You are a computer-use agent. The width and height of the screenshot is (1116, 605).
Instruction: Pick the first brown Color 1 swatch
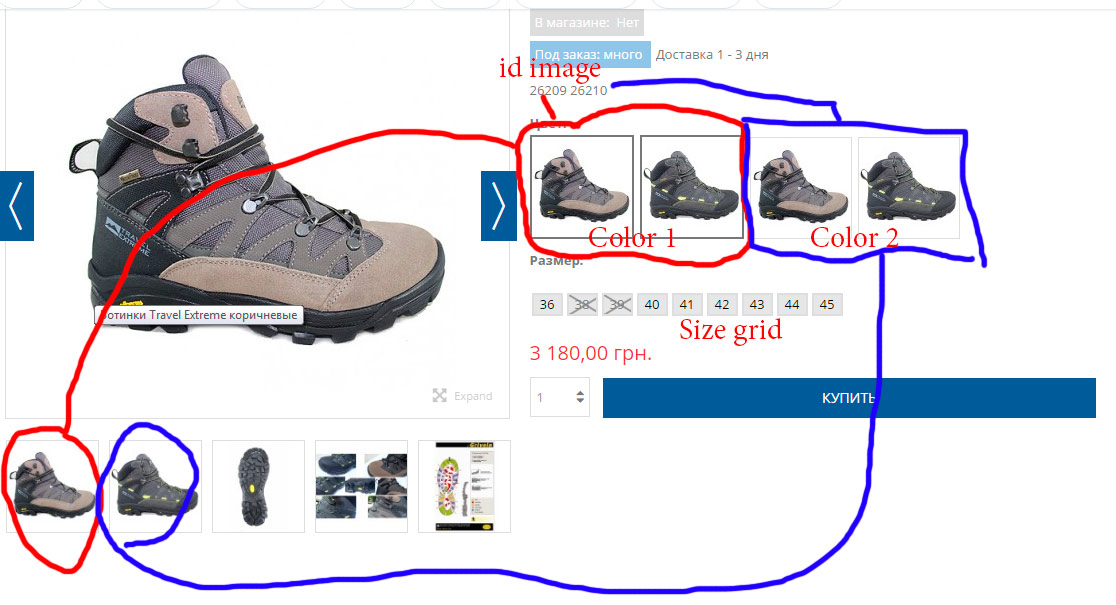582,187
